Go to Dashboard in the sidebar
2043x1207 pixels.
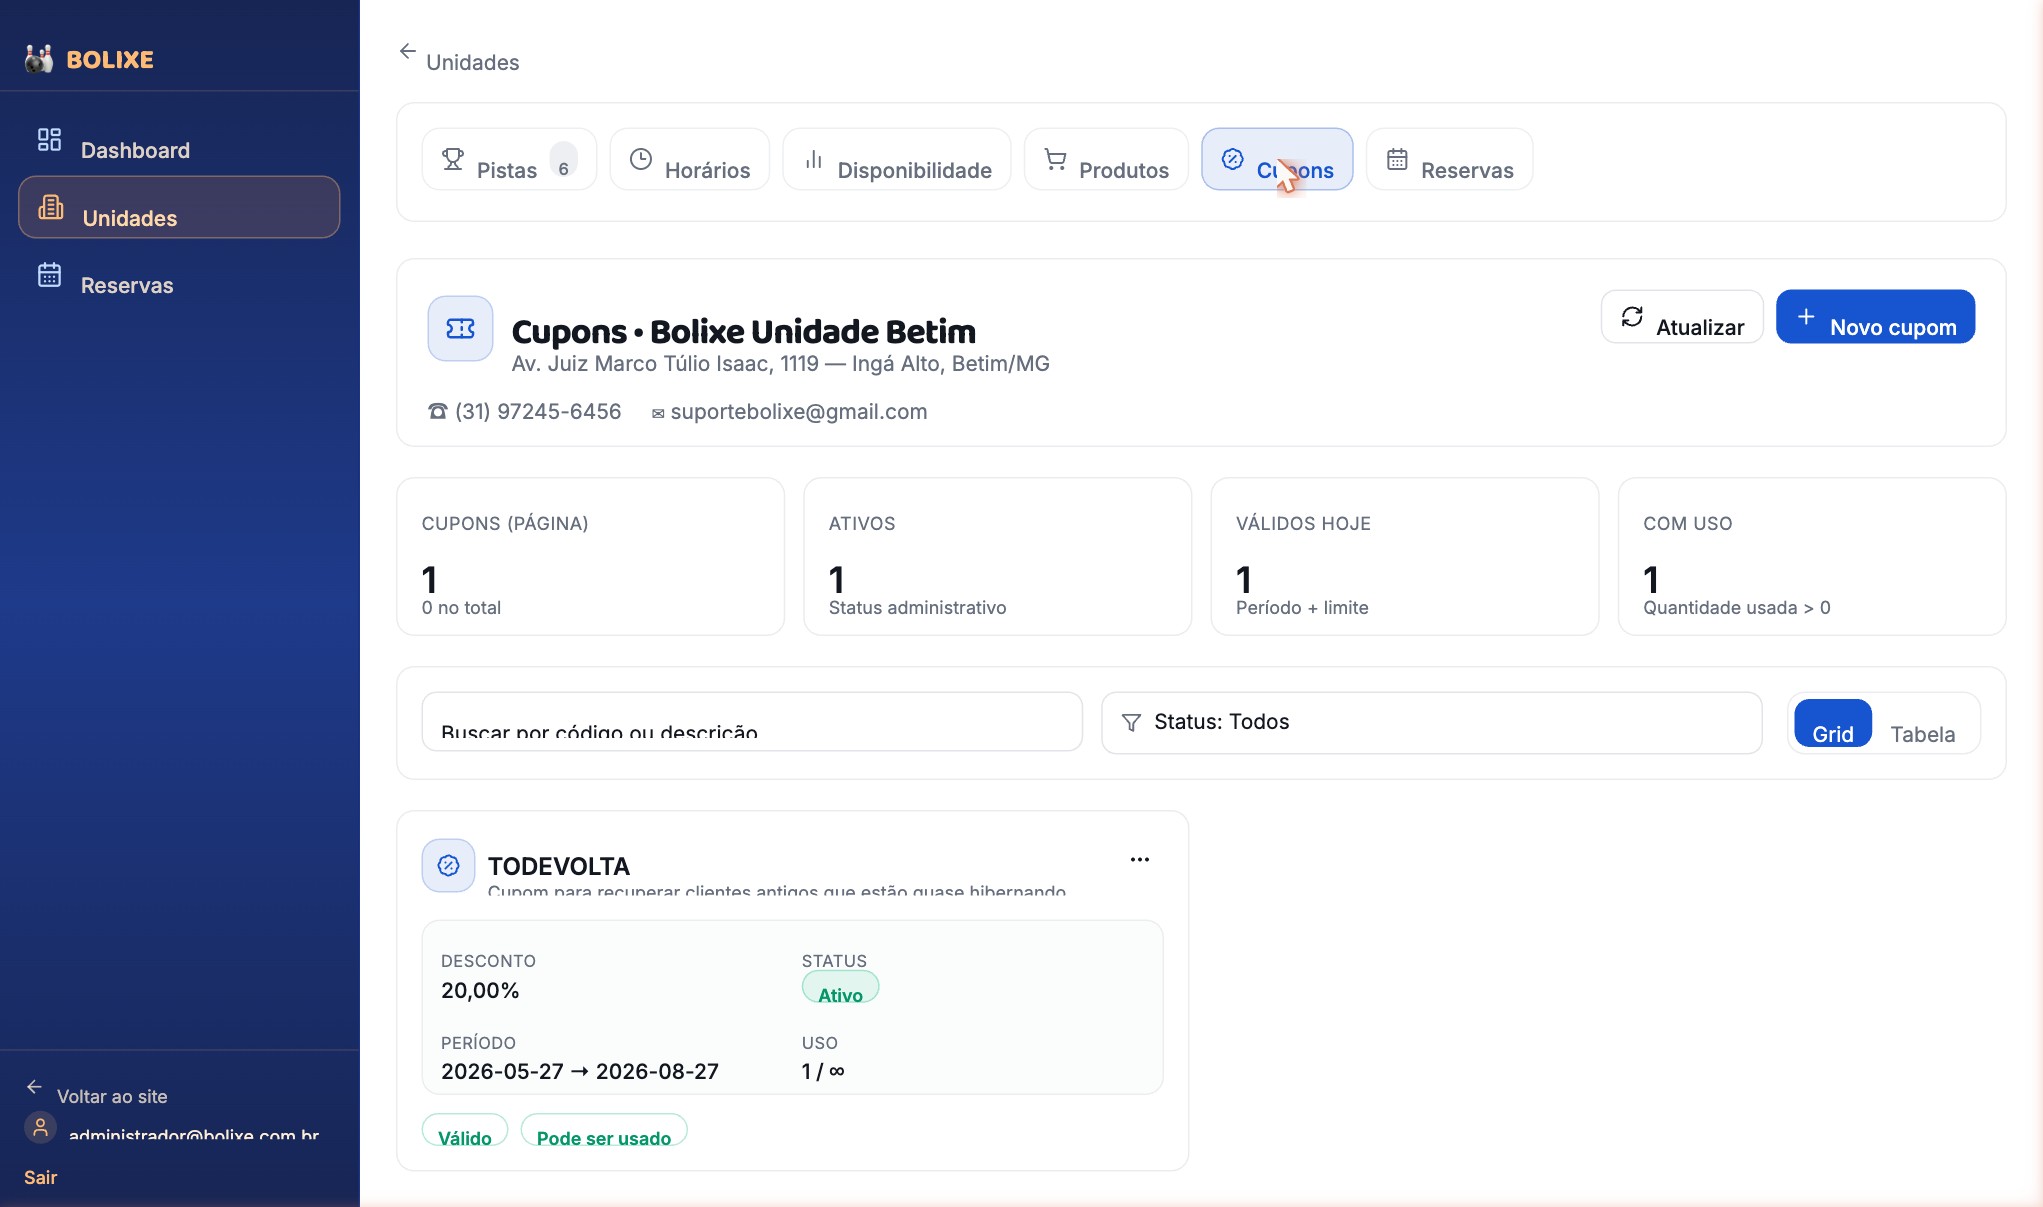click(x=179, y=140)
